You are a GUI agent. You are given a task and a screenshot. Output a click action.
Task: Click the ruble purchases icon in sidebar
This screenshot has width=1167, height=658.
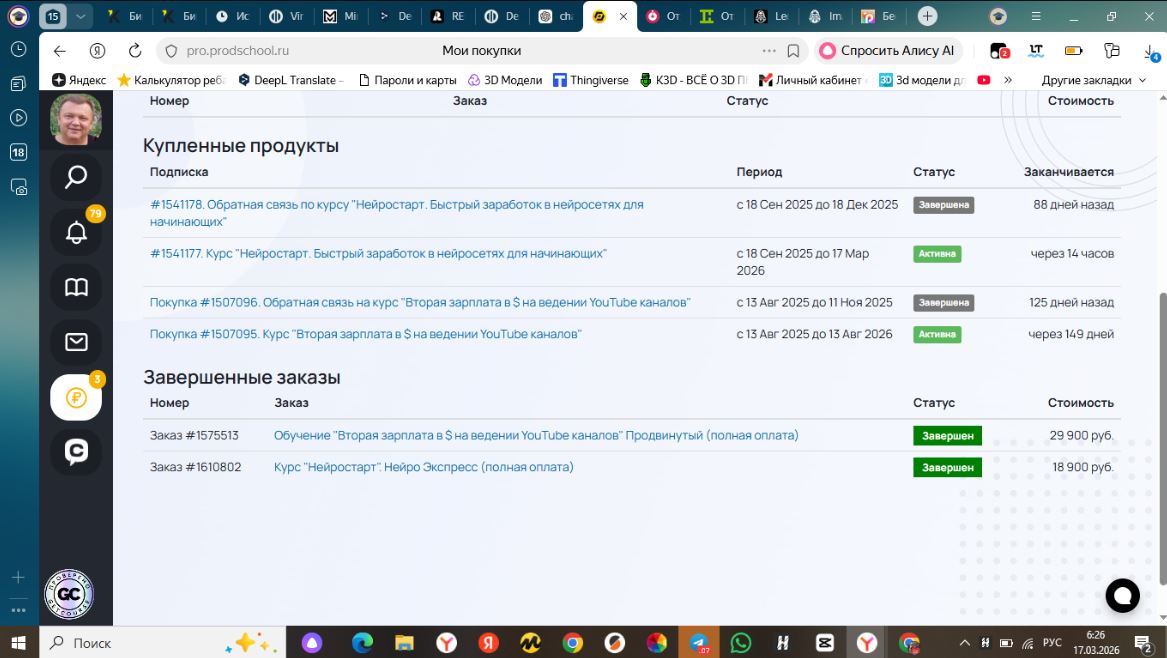point(76,398)
